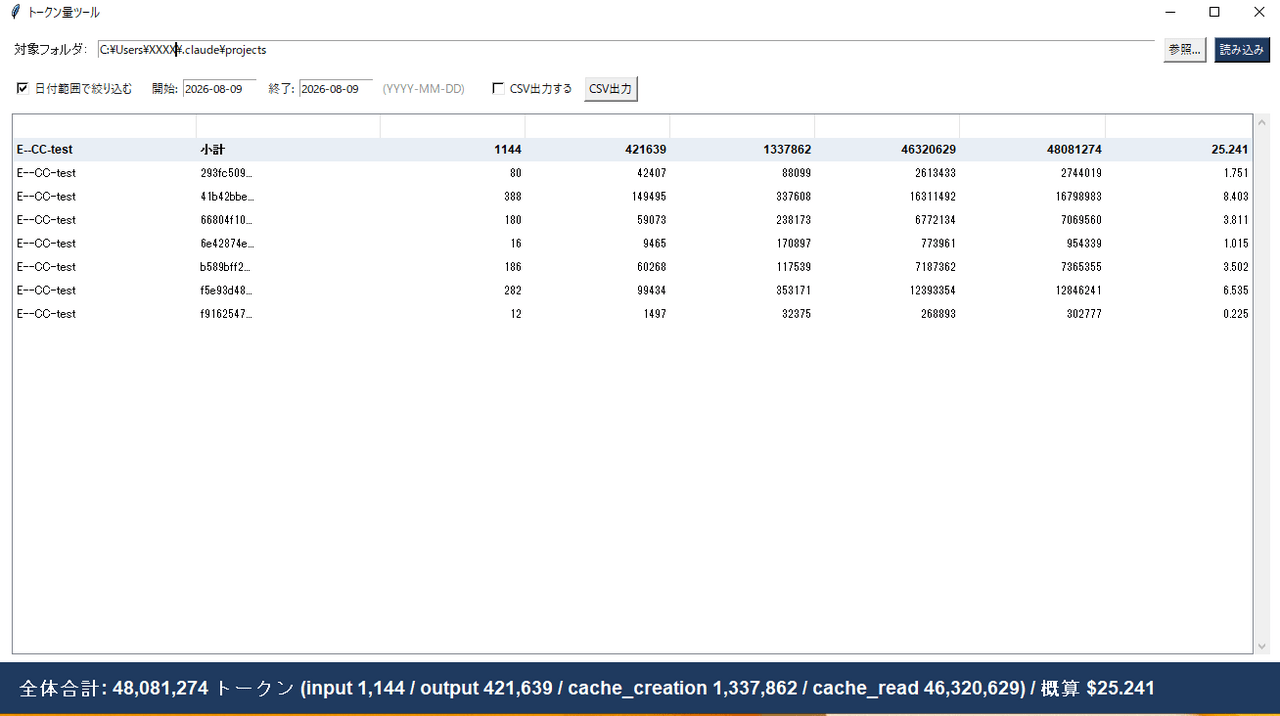Screen dimensions: 1280x716
Task: Click value 12393354 in the table
Action: tap(932, 291)
